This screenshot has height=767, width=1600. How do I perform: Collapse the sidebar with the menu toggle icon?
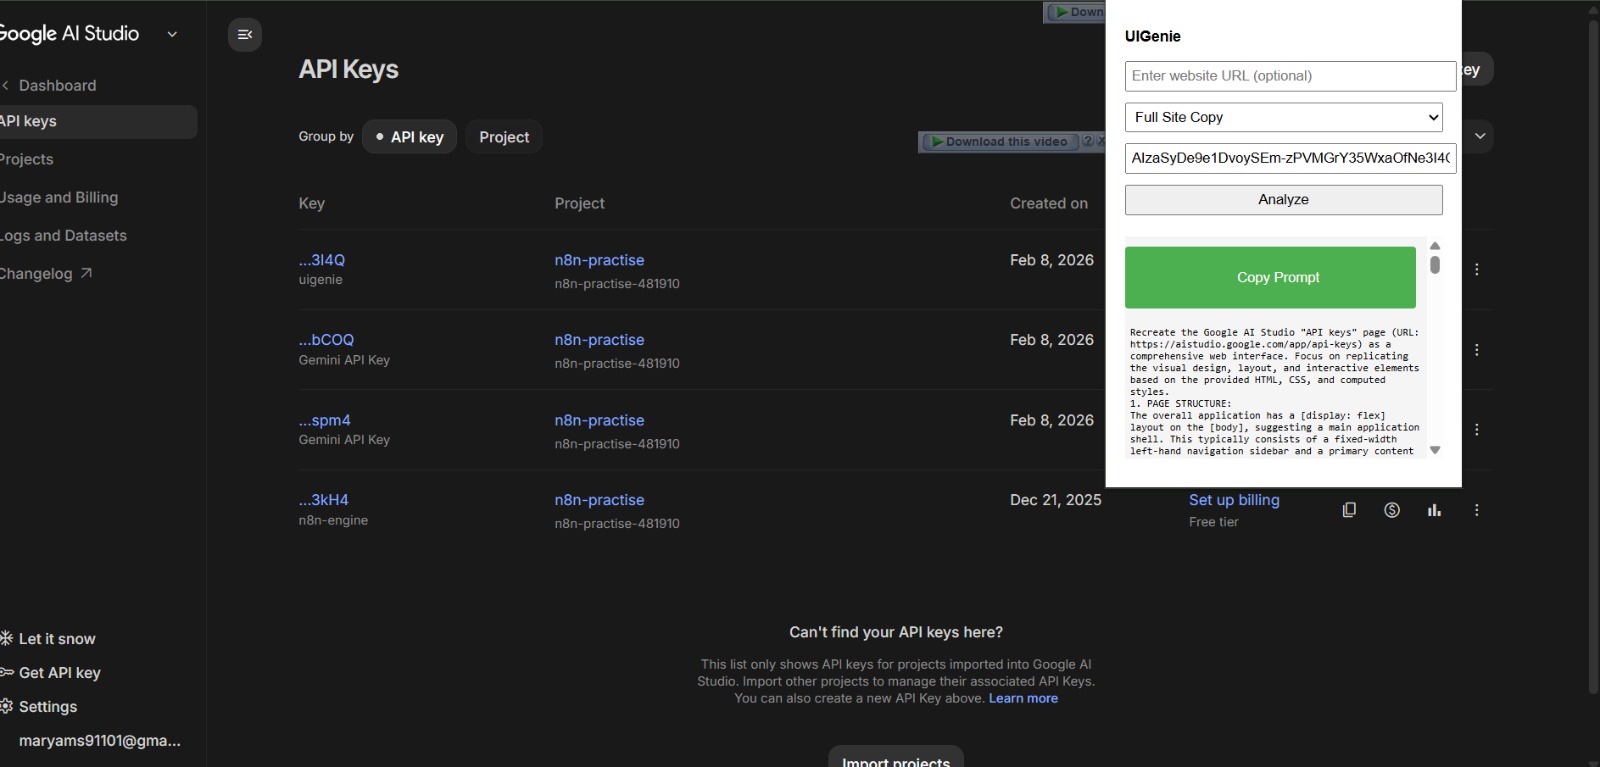244,35
